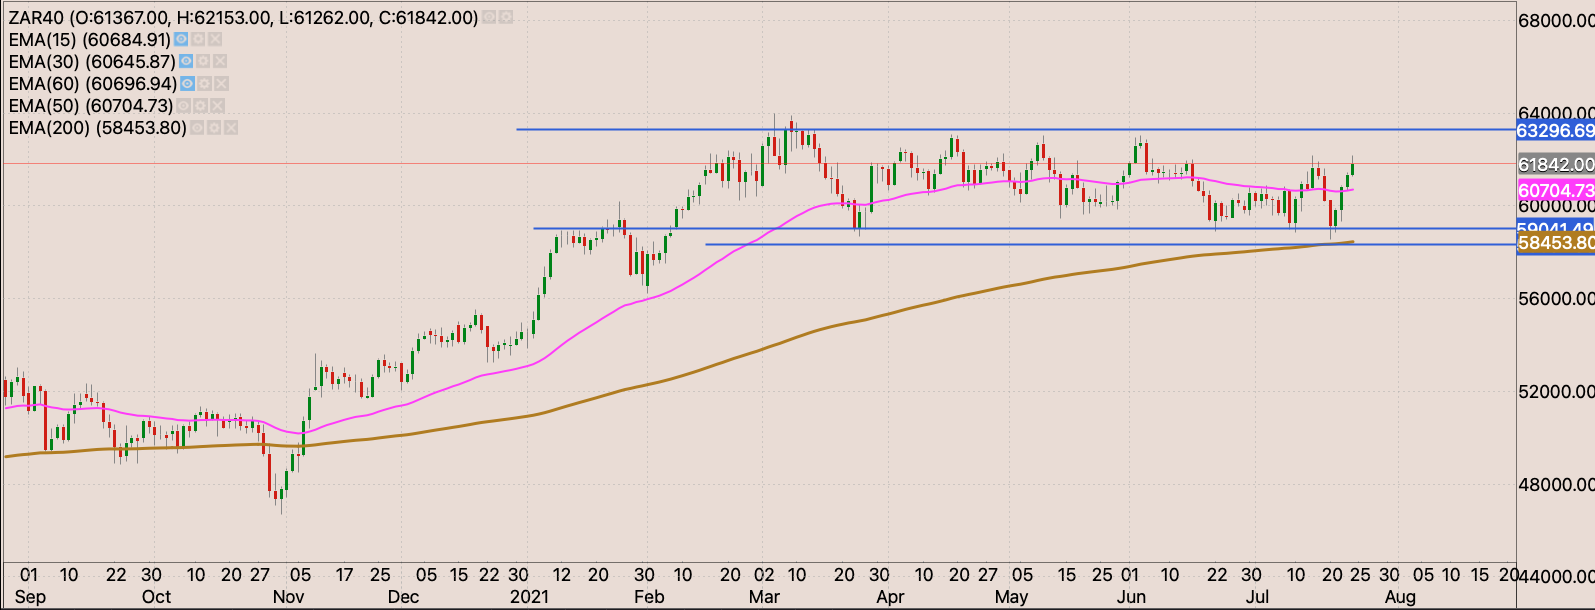Image resolution: width=1595 pixels, height=610 pixels.
Task: Click the gray 61842.00 current price label
Action: pos(1555,164)
